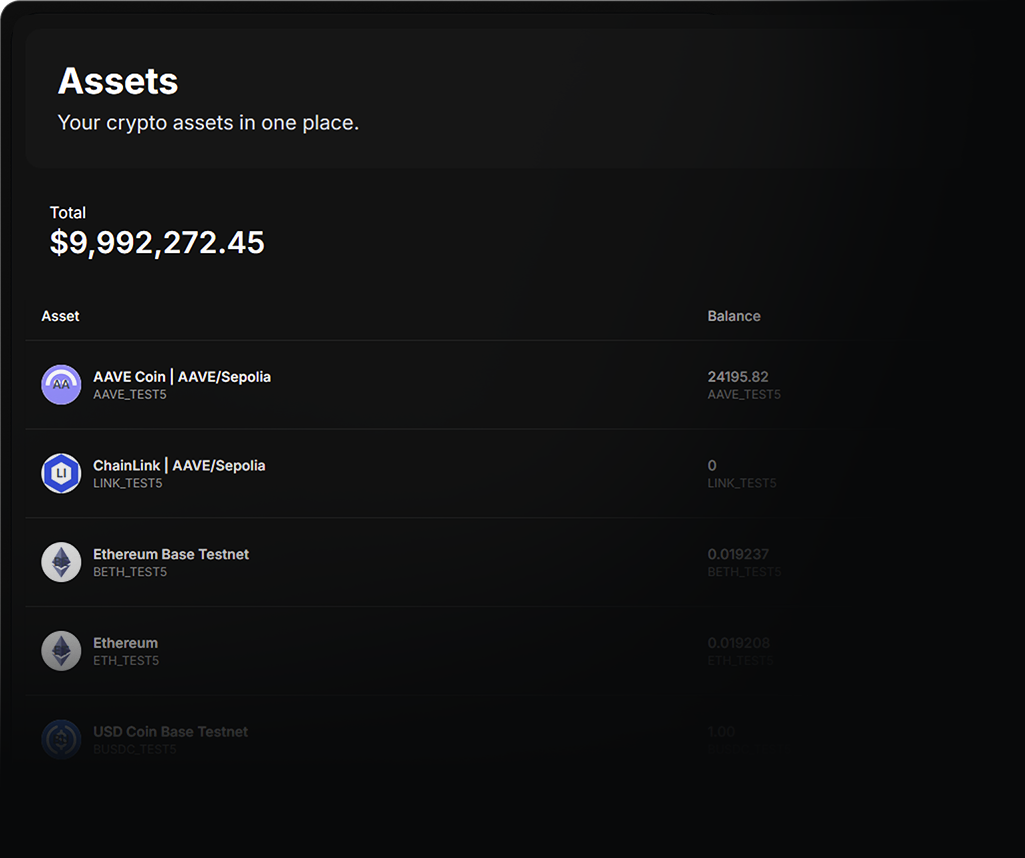The image size is (1025, 858).
Task: Click the total amount $9,992,272.45
Action: pyautogui.click(x=157, y=243)
